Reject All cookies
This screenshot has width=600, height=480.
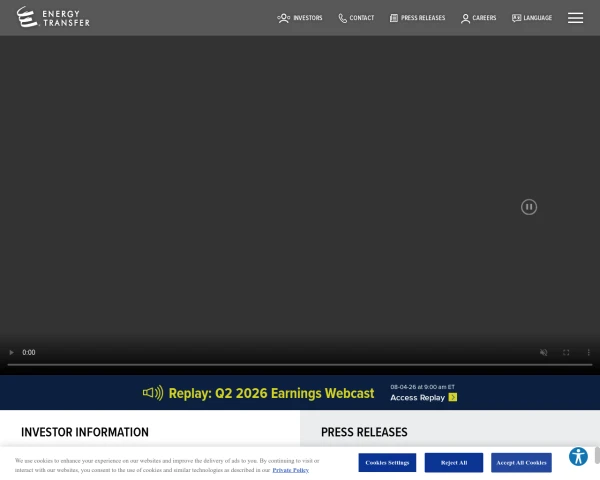454,462
